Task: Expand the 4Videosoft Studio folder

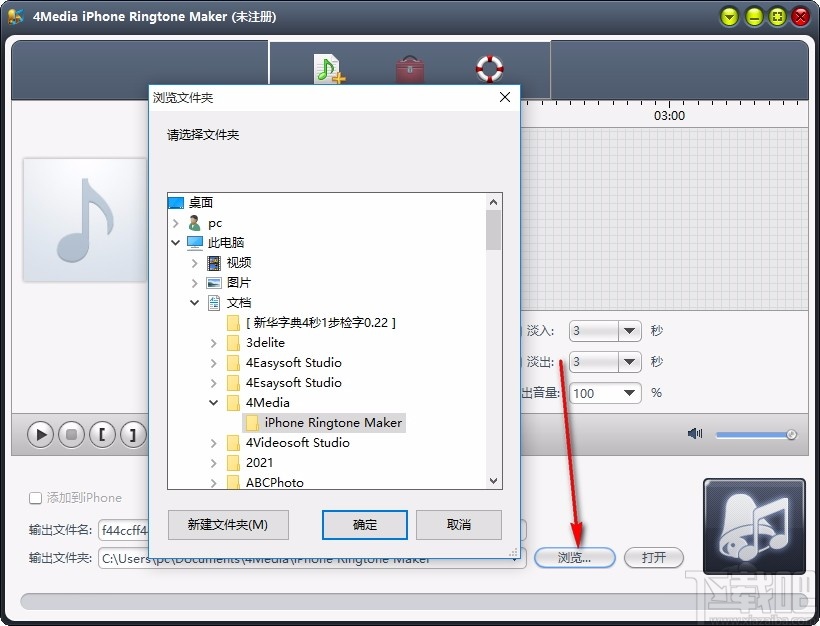Action: pyautogui.click(x=213, y=442)
